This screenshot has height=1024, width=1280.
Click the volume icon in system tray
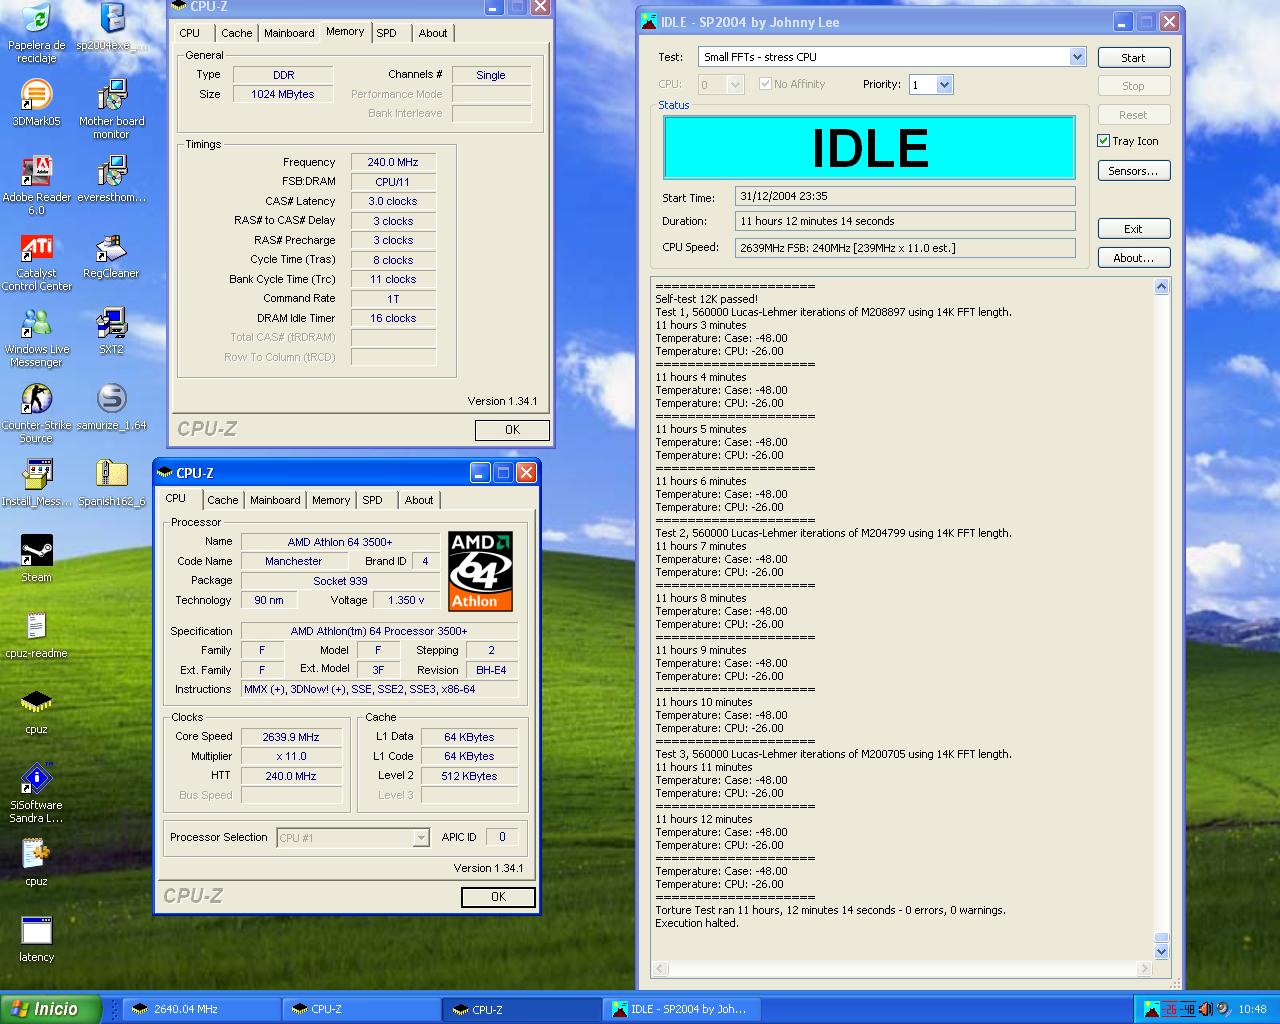point(1206,1009)
